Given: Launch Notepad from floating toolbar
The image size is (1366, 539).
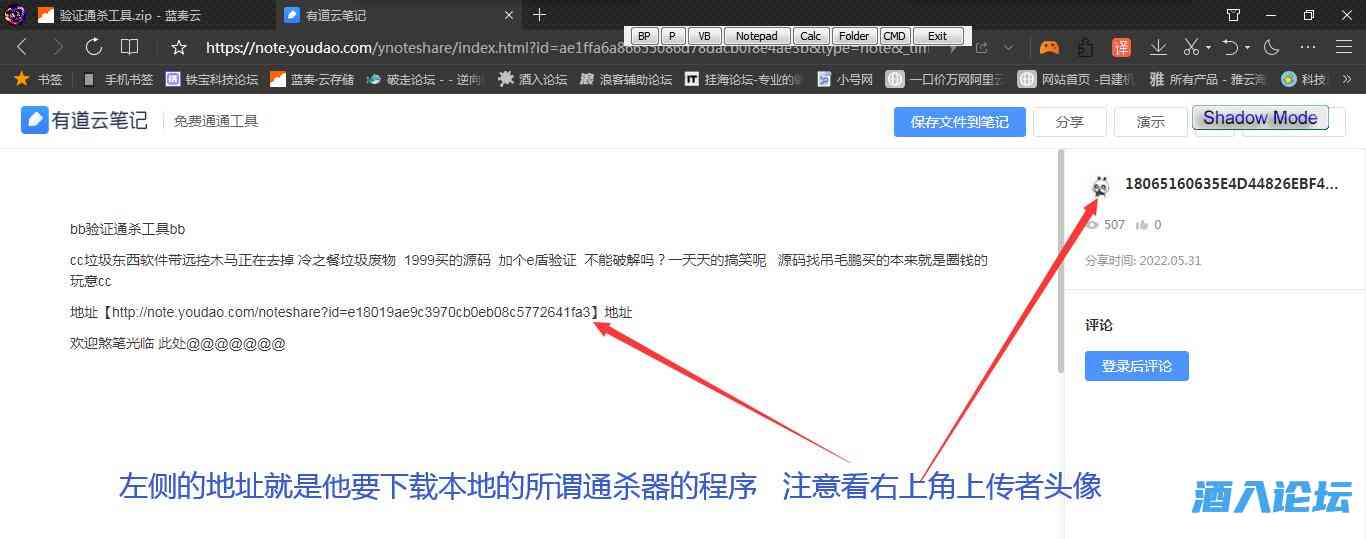Looking at the screenshot, I should tap(756, 36).
